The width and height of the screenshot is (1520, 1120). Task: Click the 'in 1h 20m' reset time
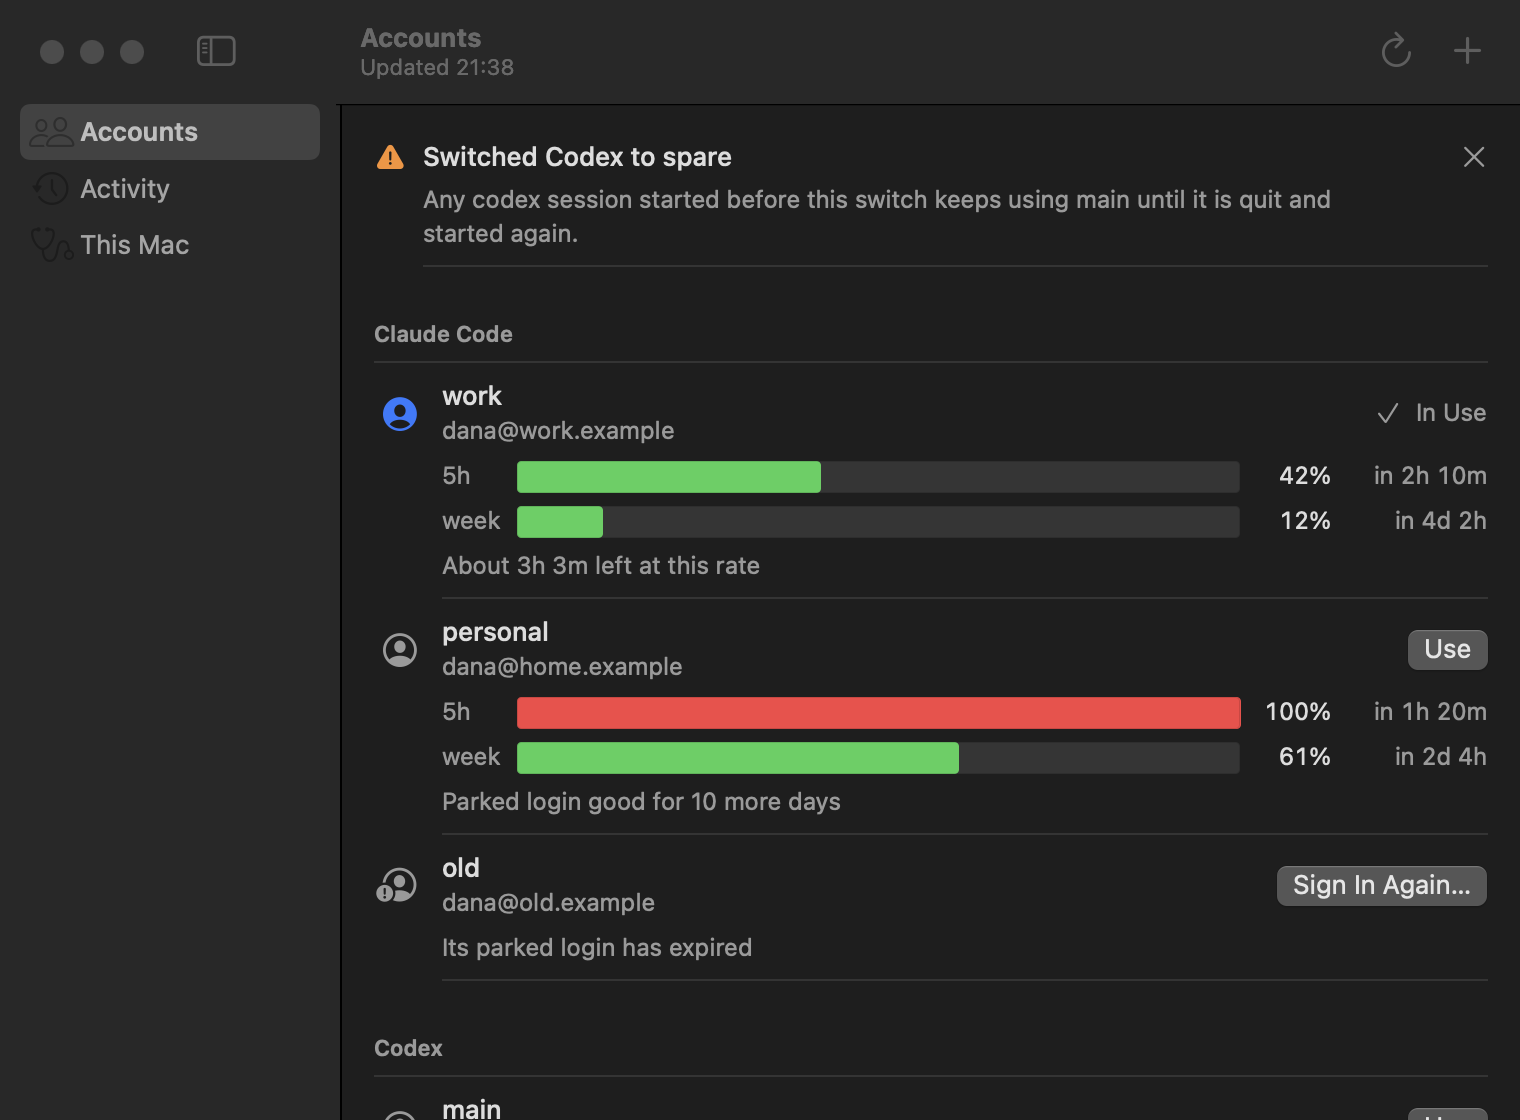coord(1430,712)
